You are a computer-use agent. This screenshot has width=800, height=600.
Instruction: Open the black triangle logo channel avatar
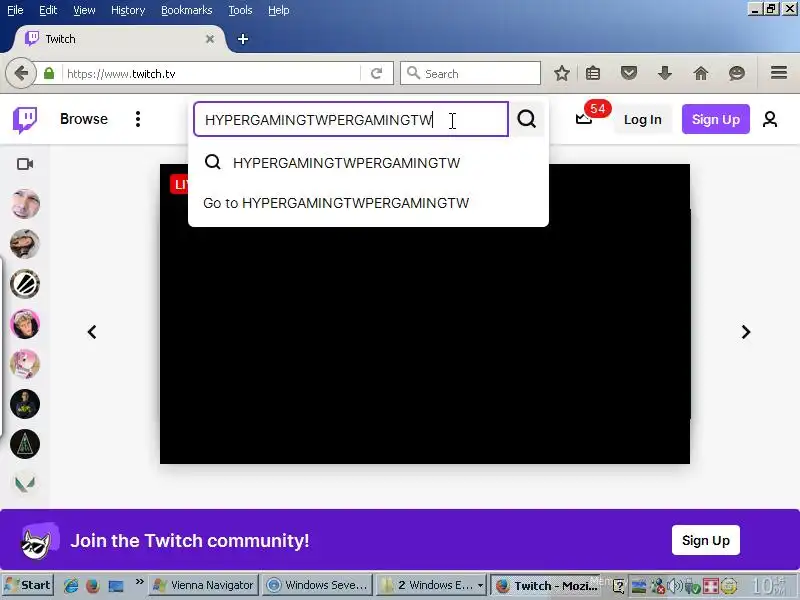point(25,444)
